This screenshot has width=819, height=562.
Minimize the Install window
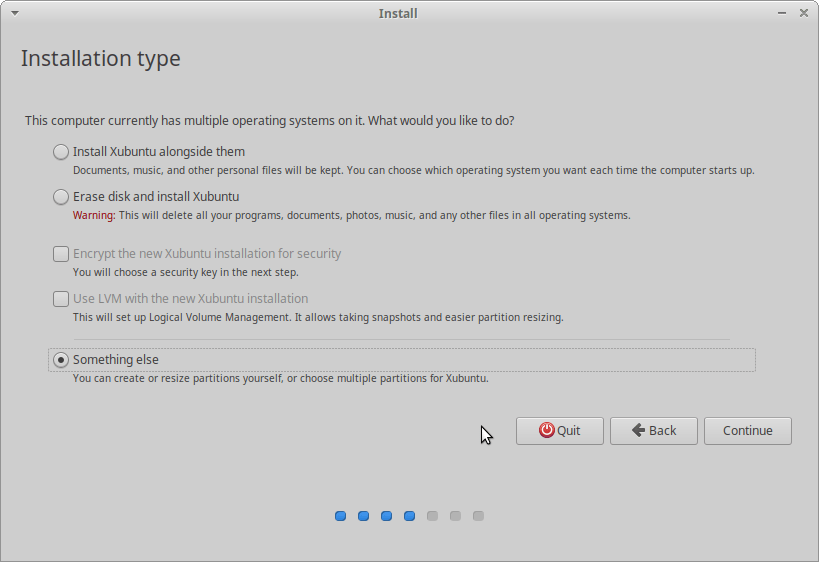coord(781,13)
